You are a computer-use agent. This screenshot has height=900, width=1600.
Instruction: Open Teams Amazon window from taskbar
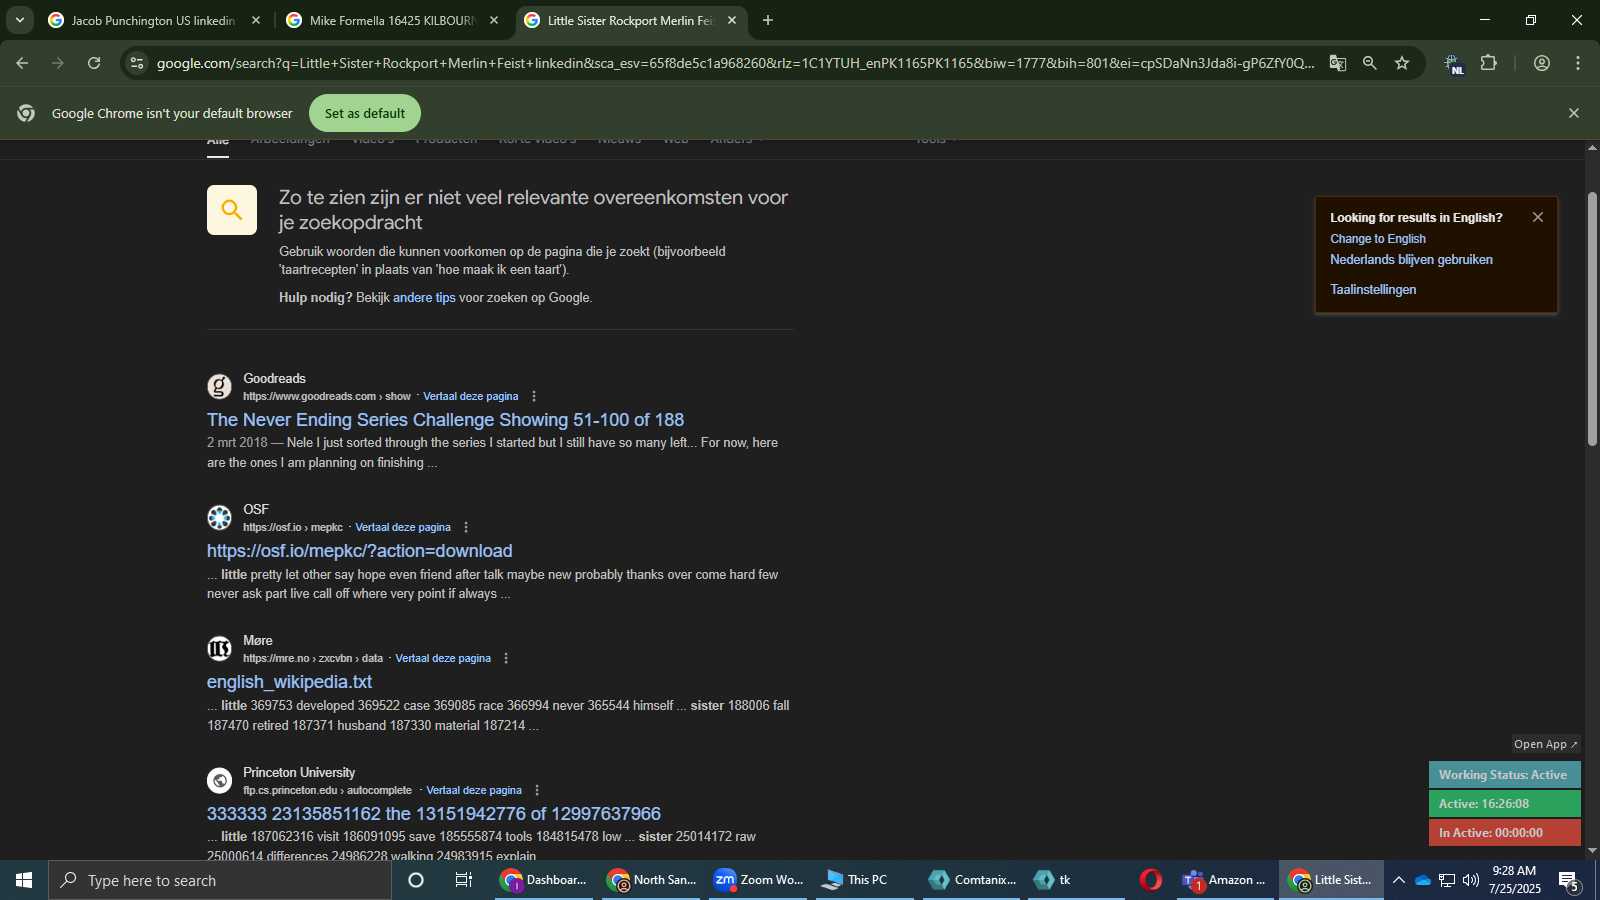coord(1225,880)
